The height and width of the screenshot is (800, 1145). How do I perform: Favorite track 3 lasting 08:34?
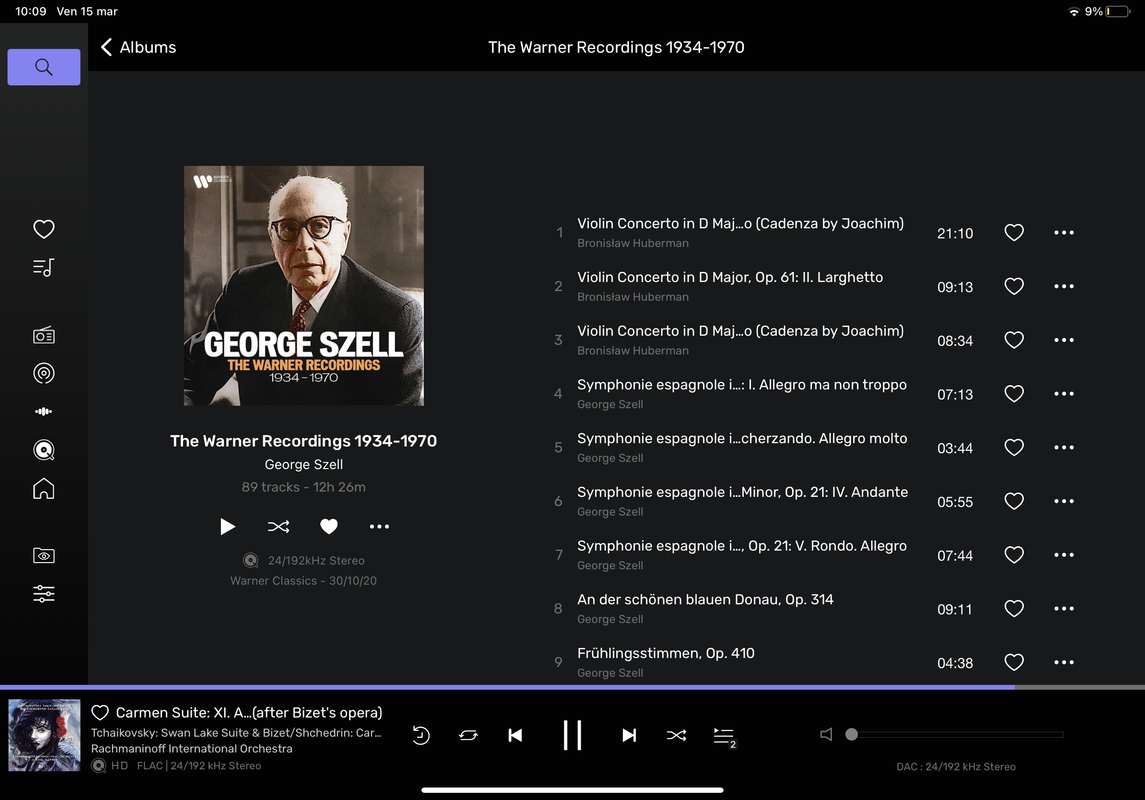click(x=1014, y=340)
